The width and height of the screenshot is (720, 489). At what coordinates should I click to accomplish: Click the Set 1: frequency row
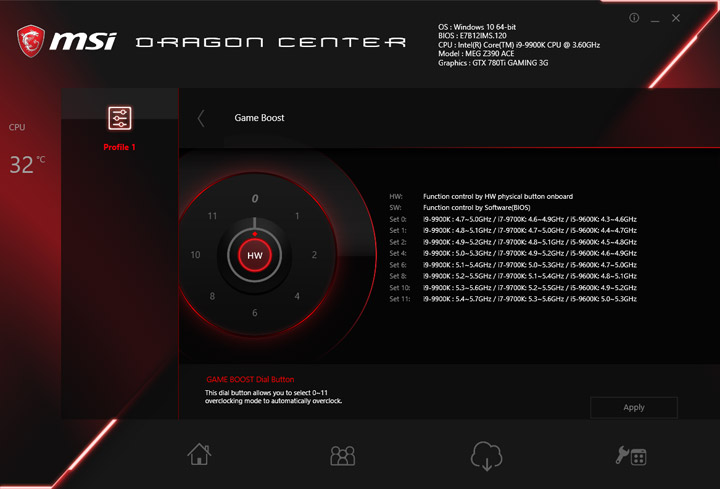click(513, 230)
